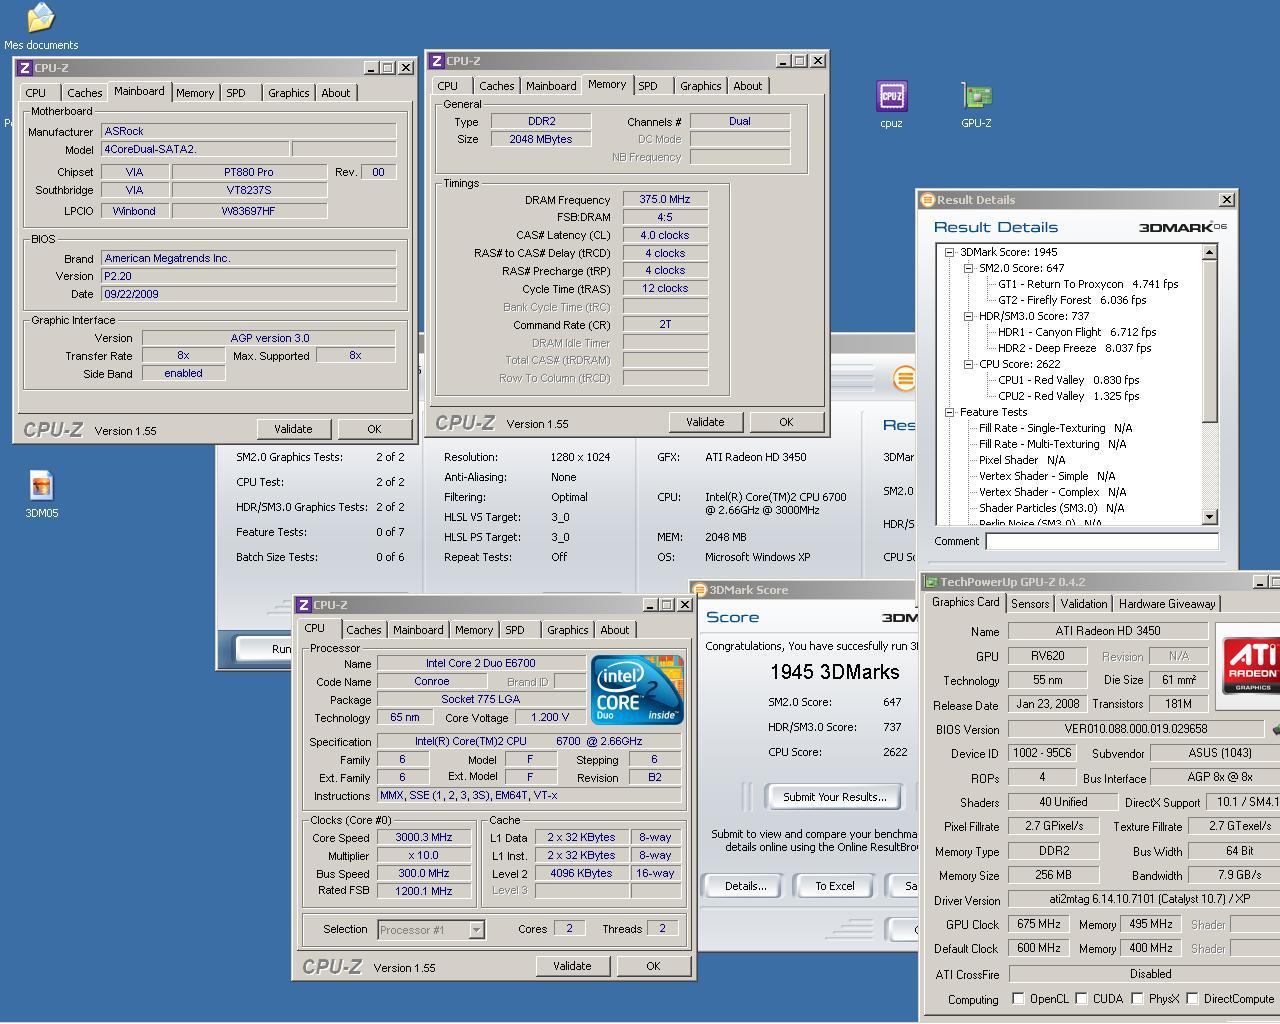Viewport: 1280px width, 1024px height.
Task: Open Hardware Giveaway tab in GPU-Z
Action: point(1167,604)
